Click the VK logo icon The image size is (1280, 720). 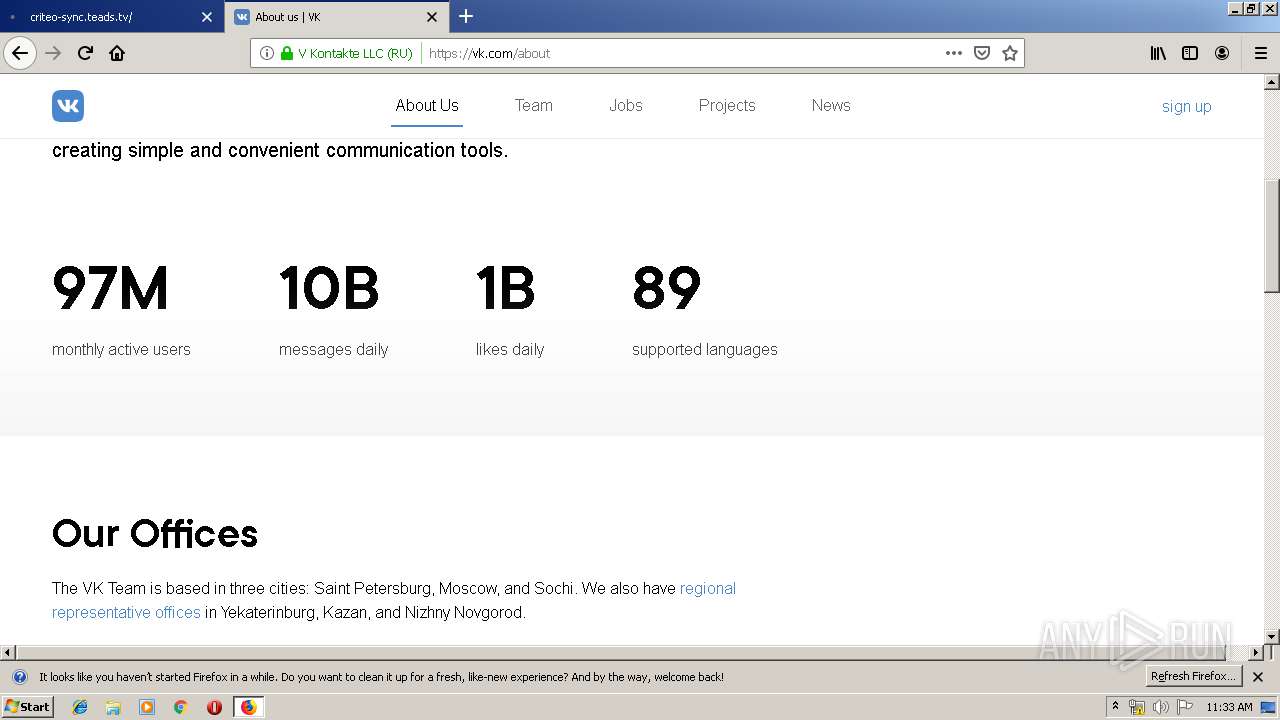68,106
